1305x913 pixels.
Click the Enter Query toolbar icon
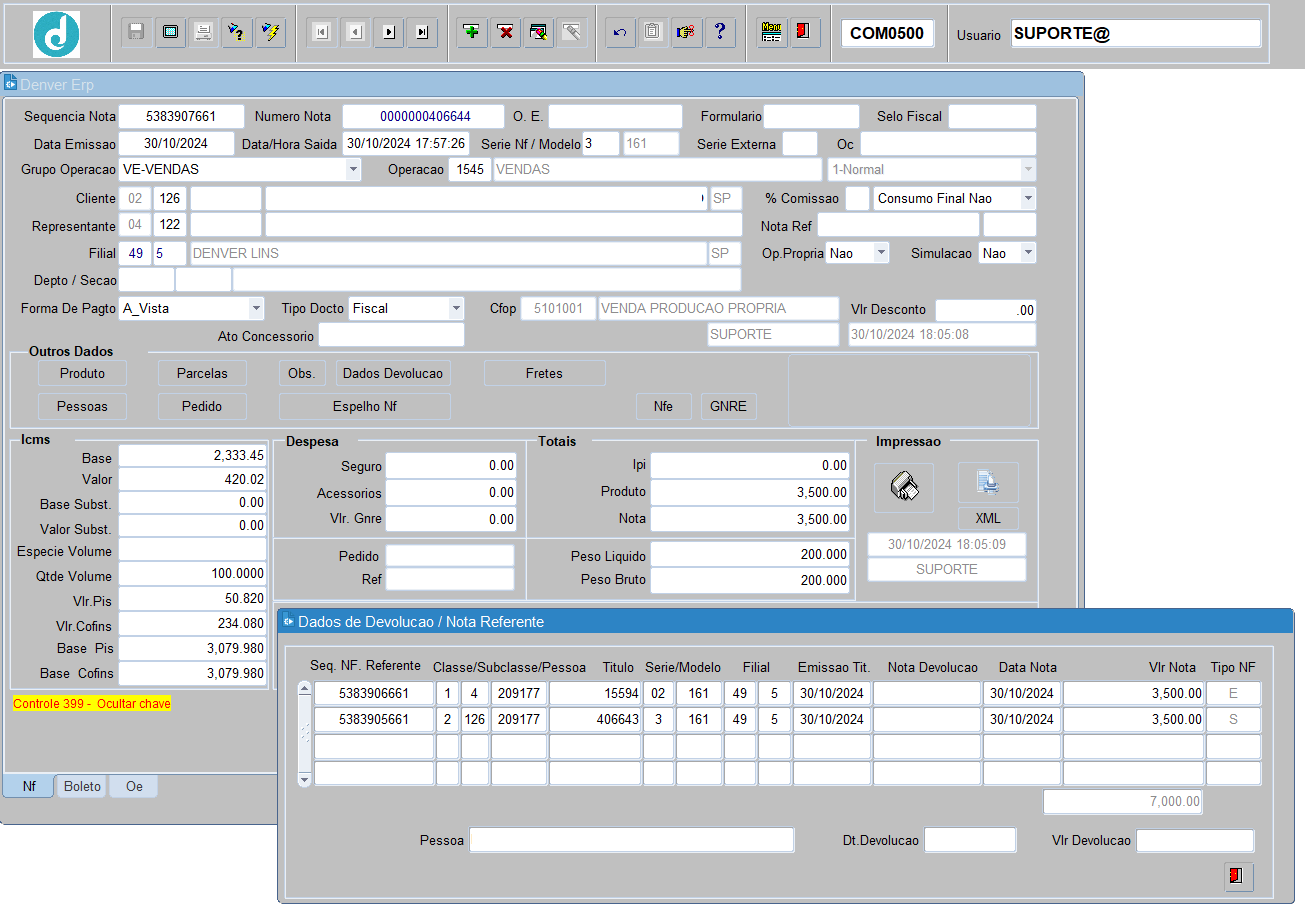tap(237, 32)
